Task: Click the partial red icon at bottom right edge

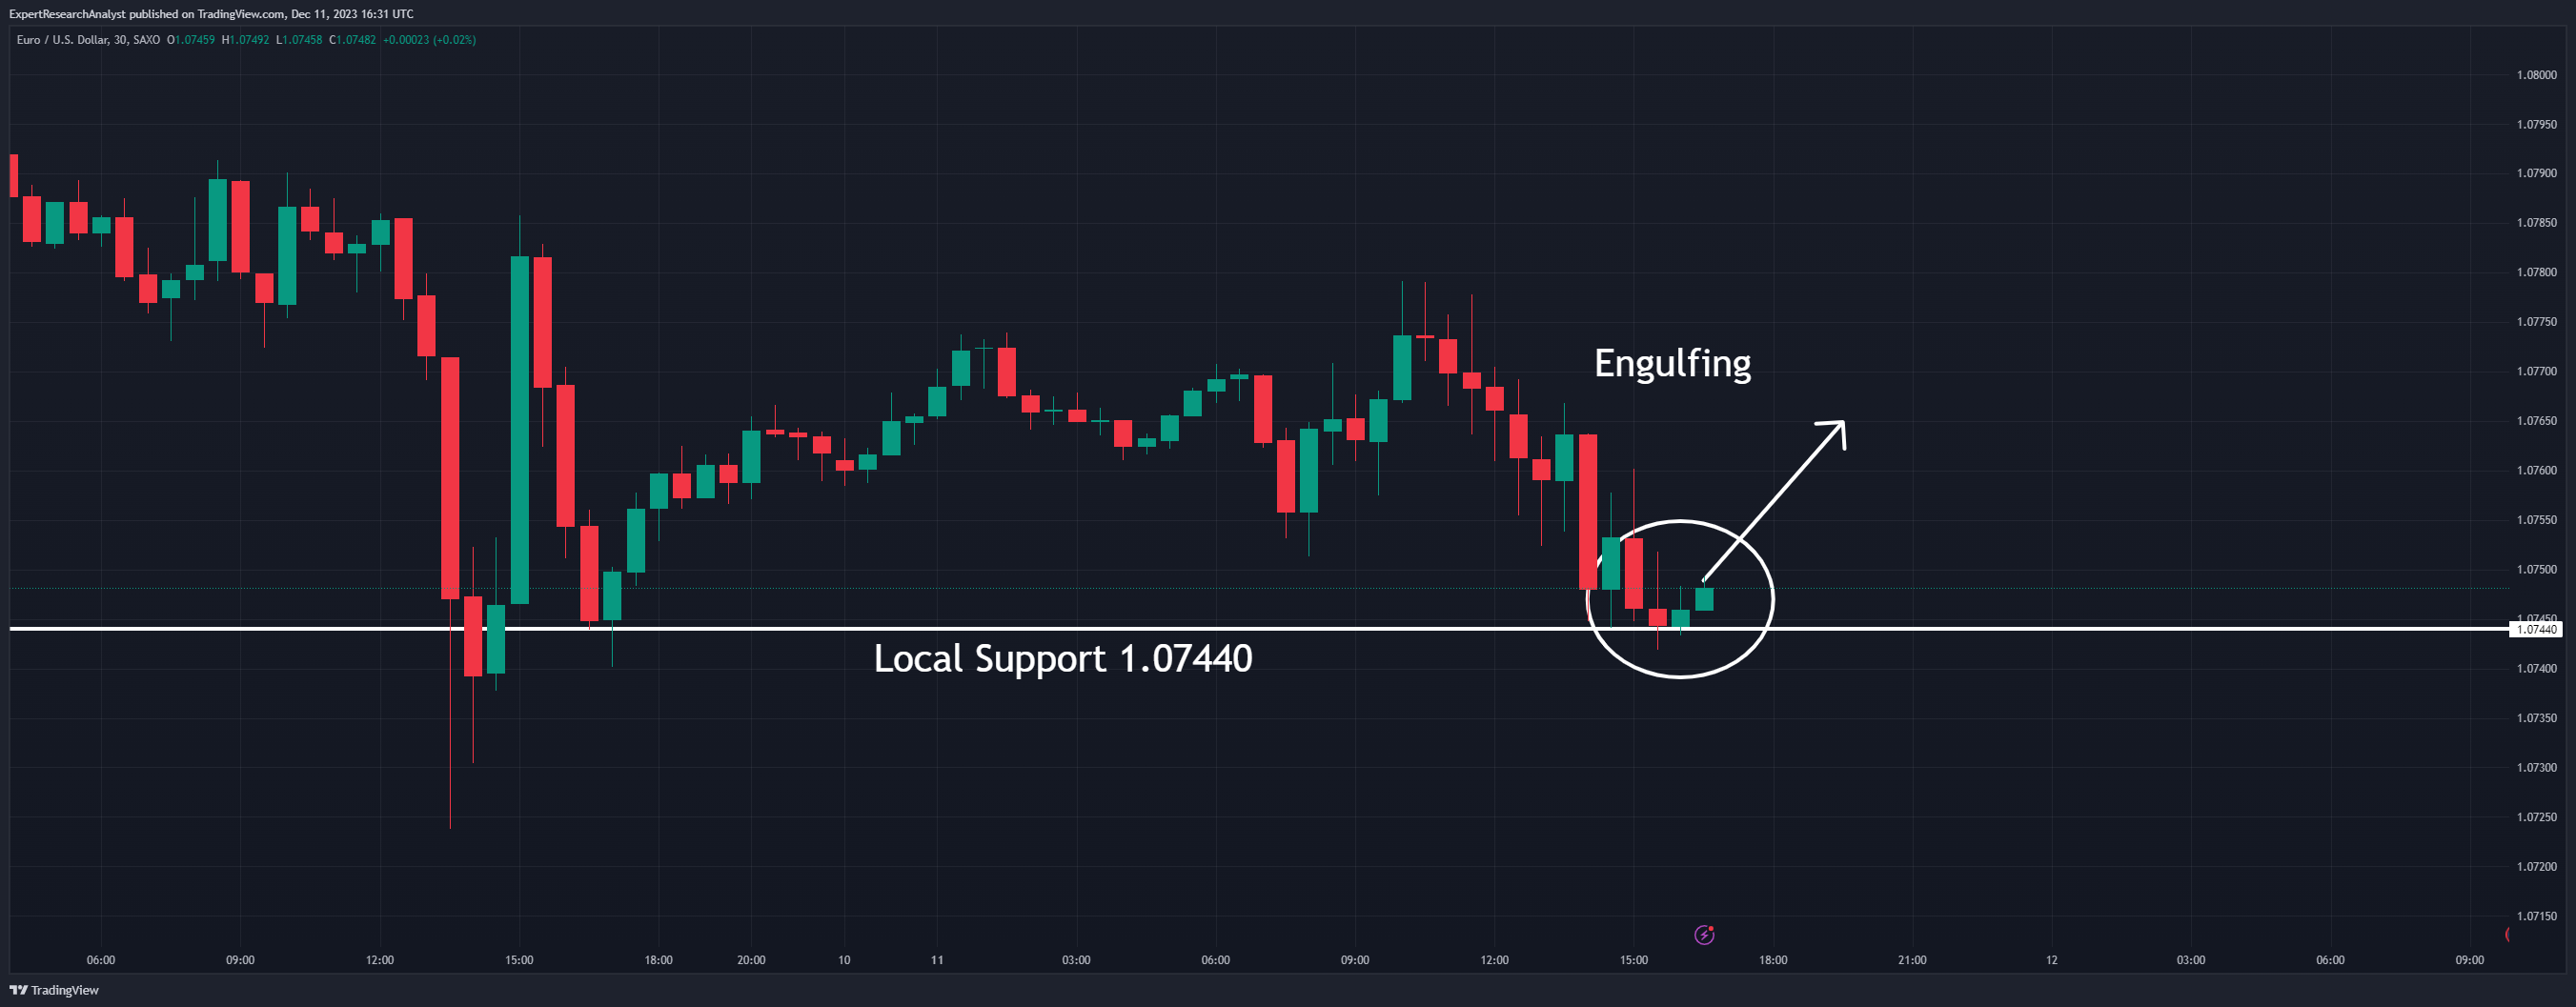Action: click(x=2507, y=935)
